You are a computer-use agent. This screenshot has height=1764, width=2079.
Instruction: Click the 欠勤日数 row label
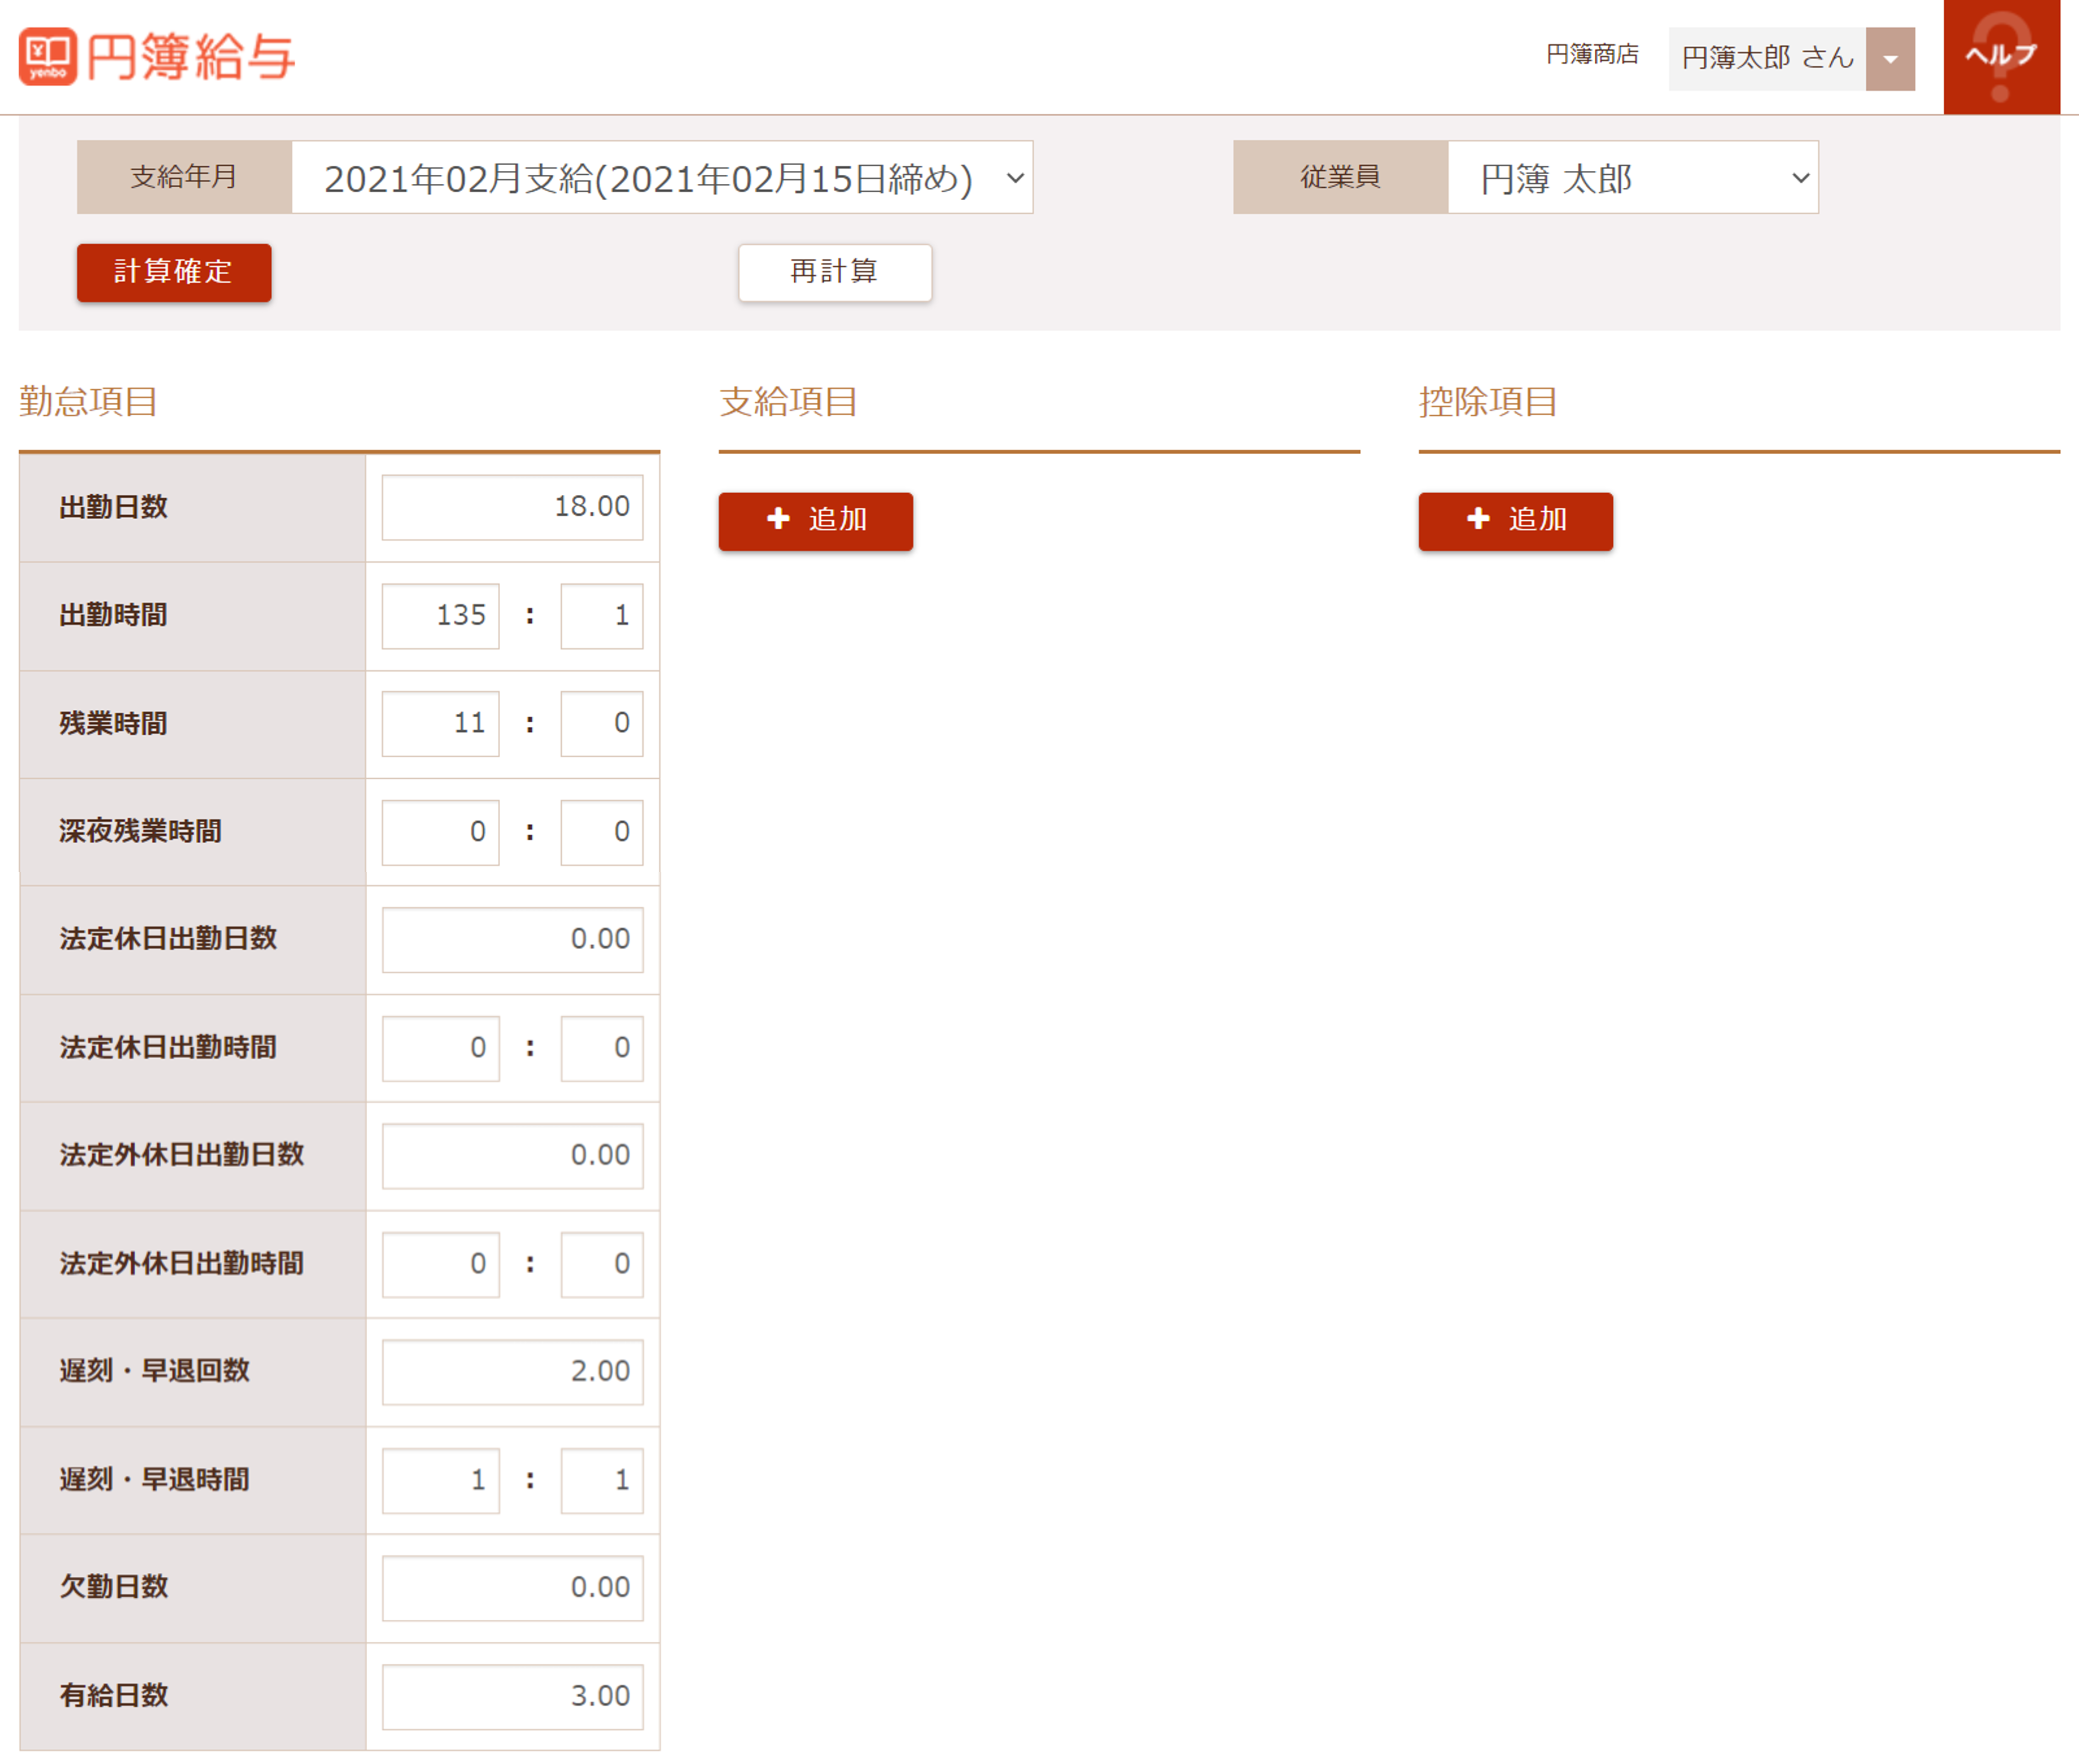pos(113,1588)
